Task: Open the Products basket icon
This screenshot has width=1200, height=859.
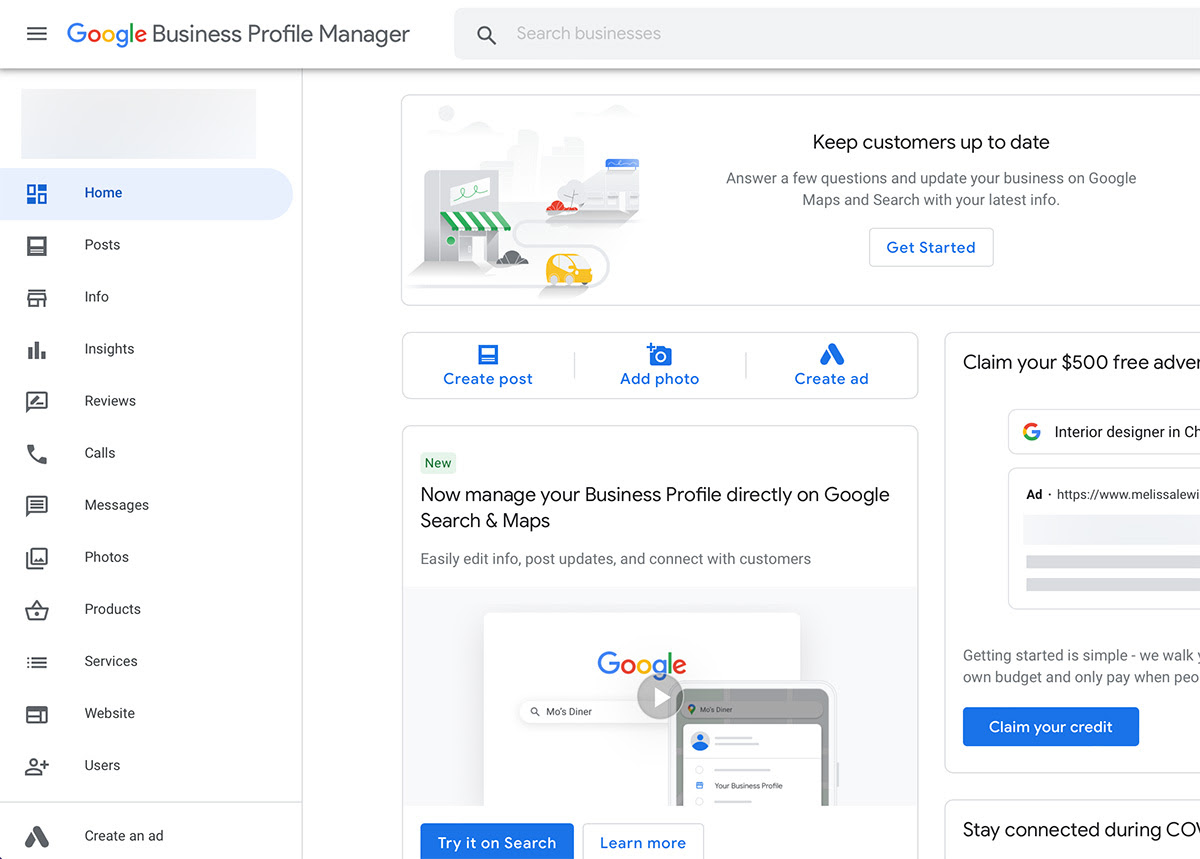Action: [x=37, y=609]
